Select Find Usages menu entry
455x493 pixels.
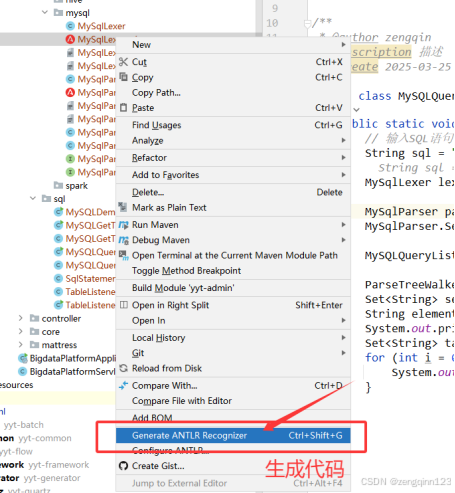click(x=233, y=125)
